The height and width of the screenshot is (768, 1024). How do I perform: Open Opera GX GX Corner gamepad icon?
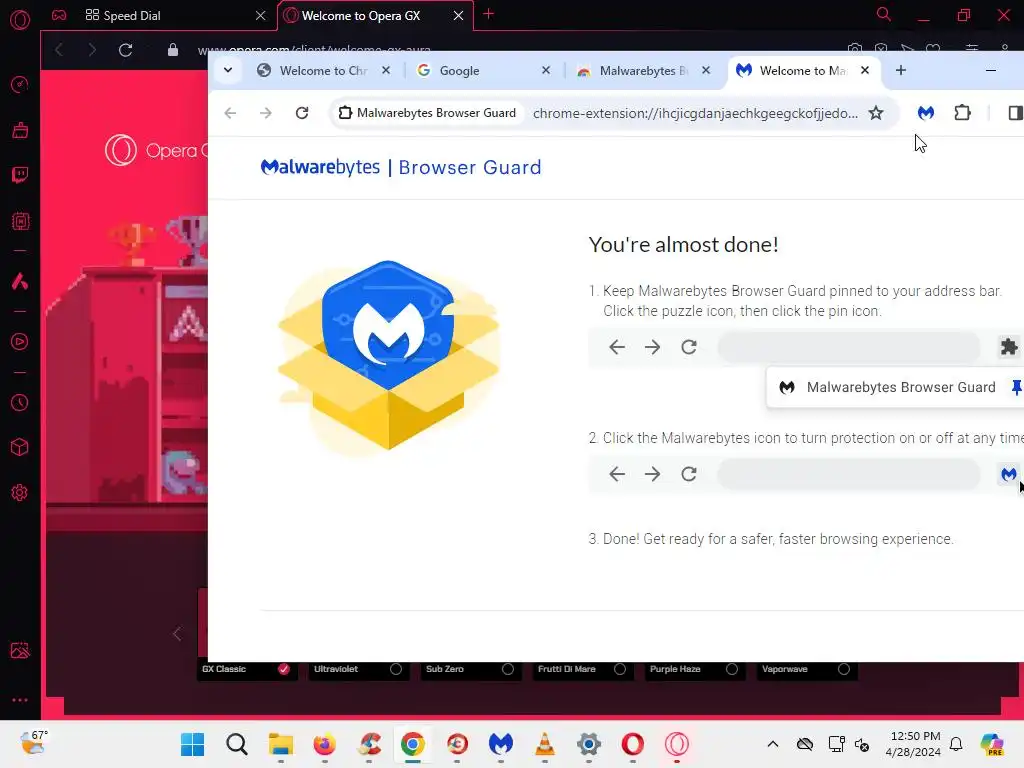pyautogui.click(x=59, y=15)
